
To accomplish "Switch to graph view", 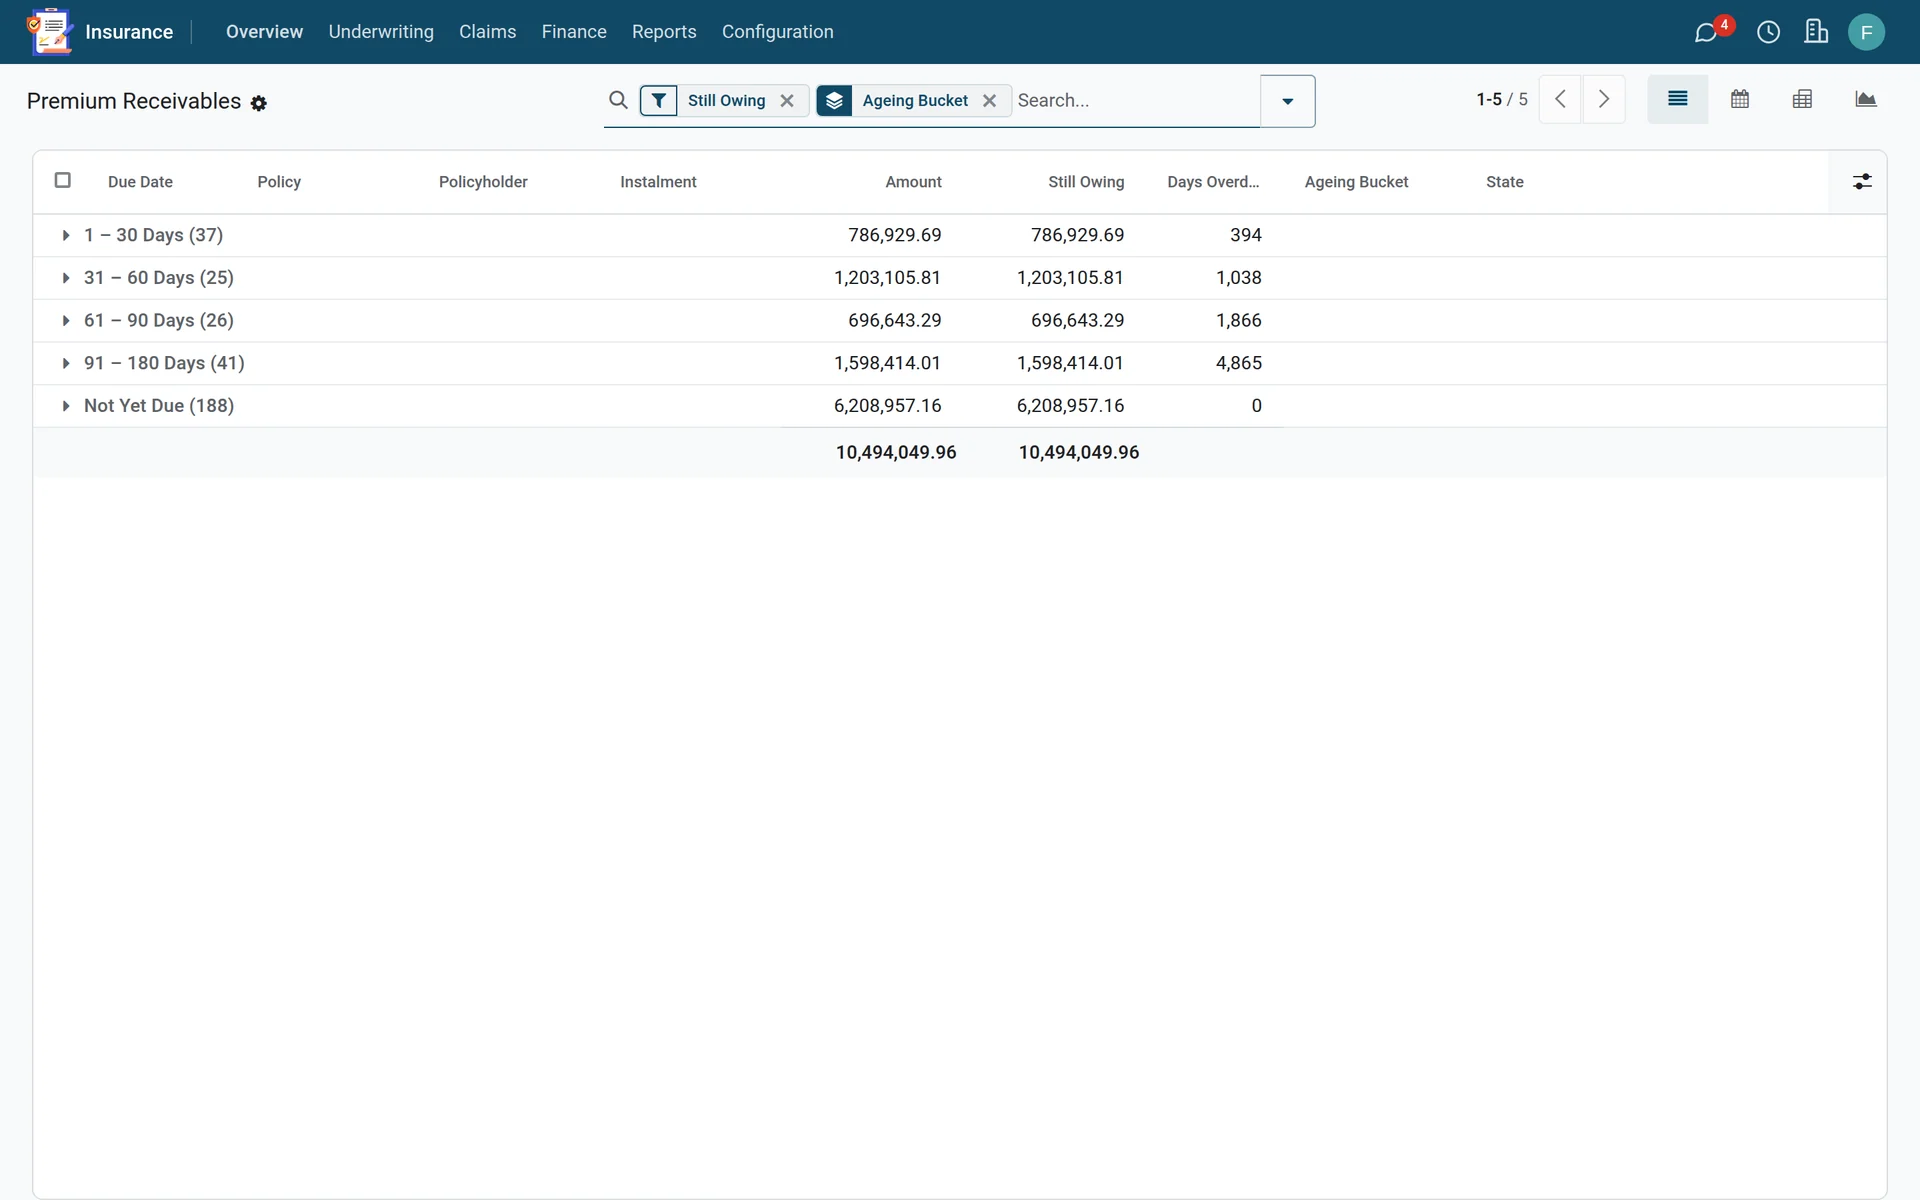I will (1865, 99).
